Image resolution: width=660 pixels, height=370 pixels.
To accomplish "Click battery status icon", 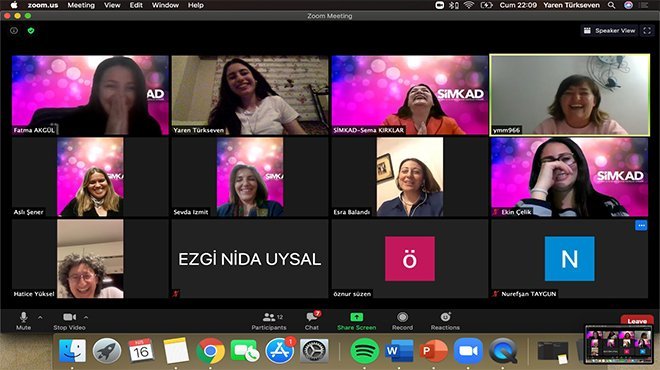I will coord(487,5).
